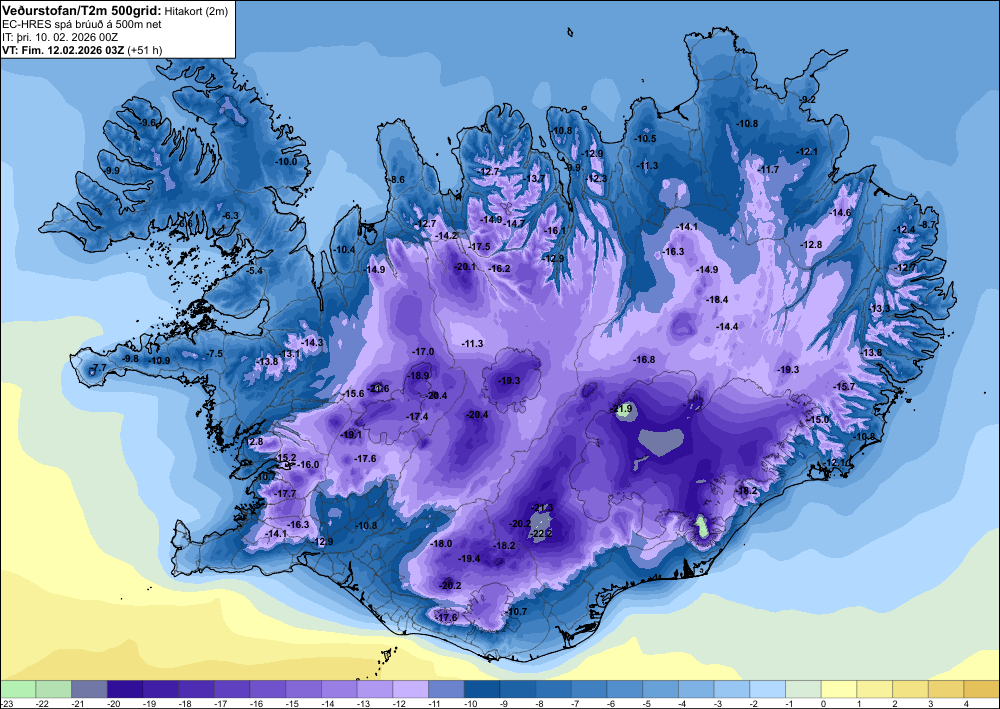Select the -10.4 temperature label
The width and height of the screenshot is (1000, 709).
point(344,250)
